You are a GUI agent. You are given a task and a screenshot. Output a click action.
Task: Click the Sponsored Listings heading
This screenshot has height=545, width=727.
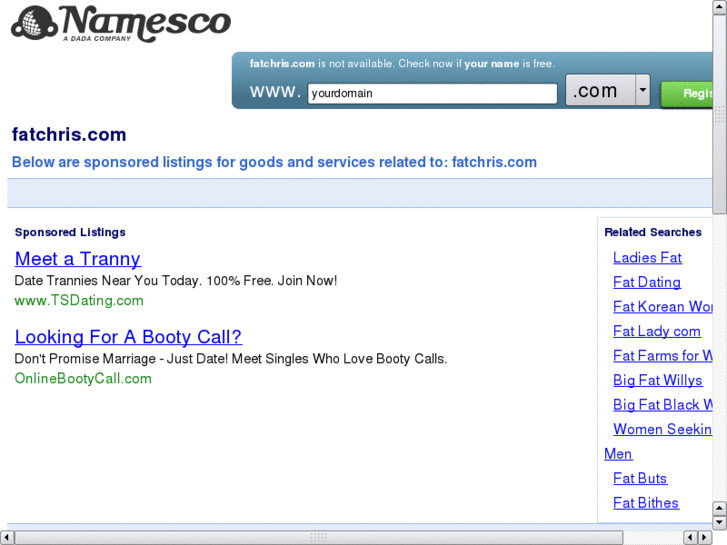[x=70, y=232]
